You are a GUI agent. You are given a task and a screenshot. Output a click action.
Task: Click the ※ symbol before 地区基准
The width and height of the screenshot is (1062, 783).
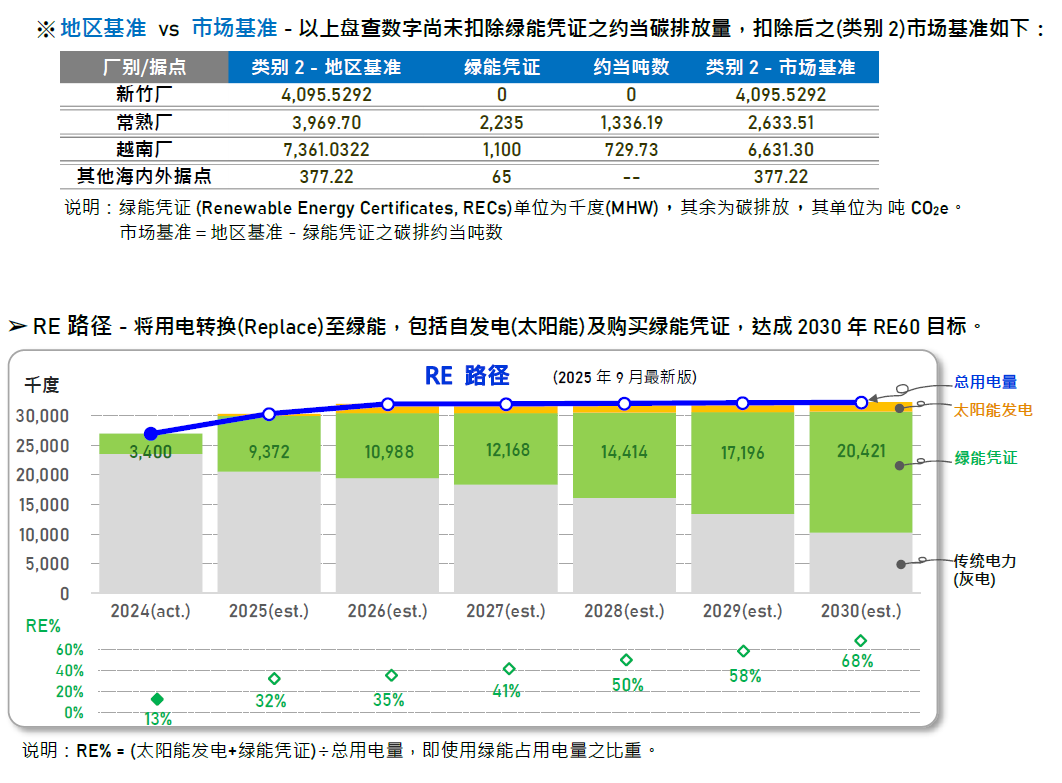[x=45, y=29]
